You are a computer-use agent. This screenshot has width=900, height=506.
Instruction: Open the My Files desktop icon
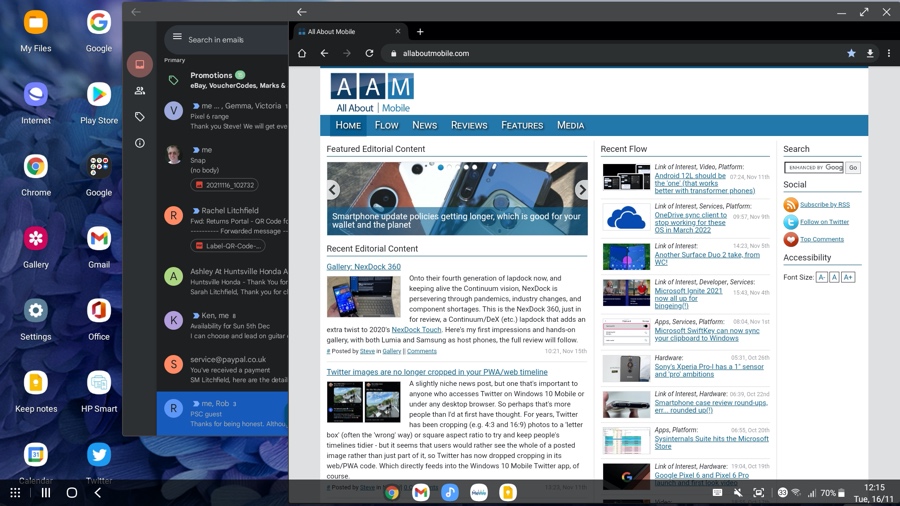coord(36,23)
